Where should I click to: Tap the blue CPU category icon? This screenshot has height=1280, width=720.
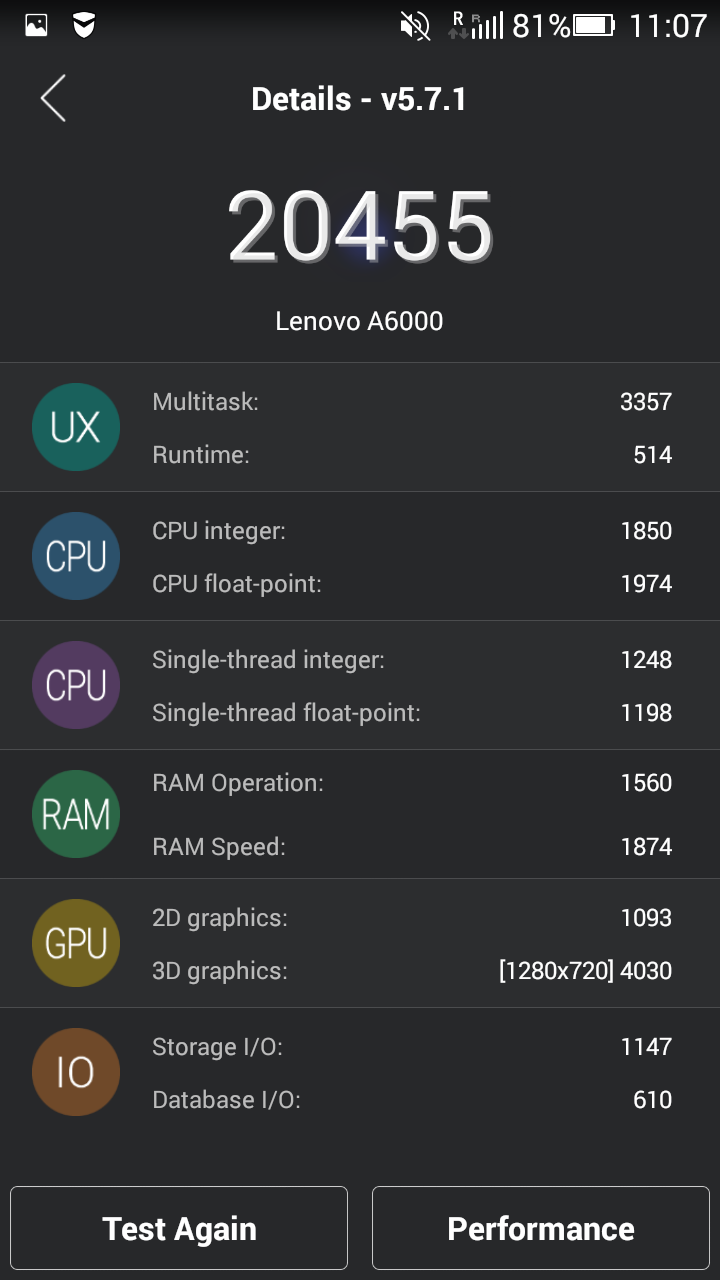tap(76, 557)
